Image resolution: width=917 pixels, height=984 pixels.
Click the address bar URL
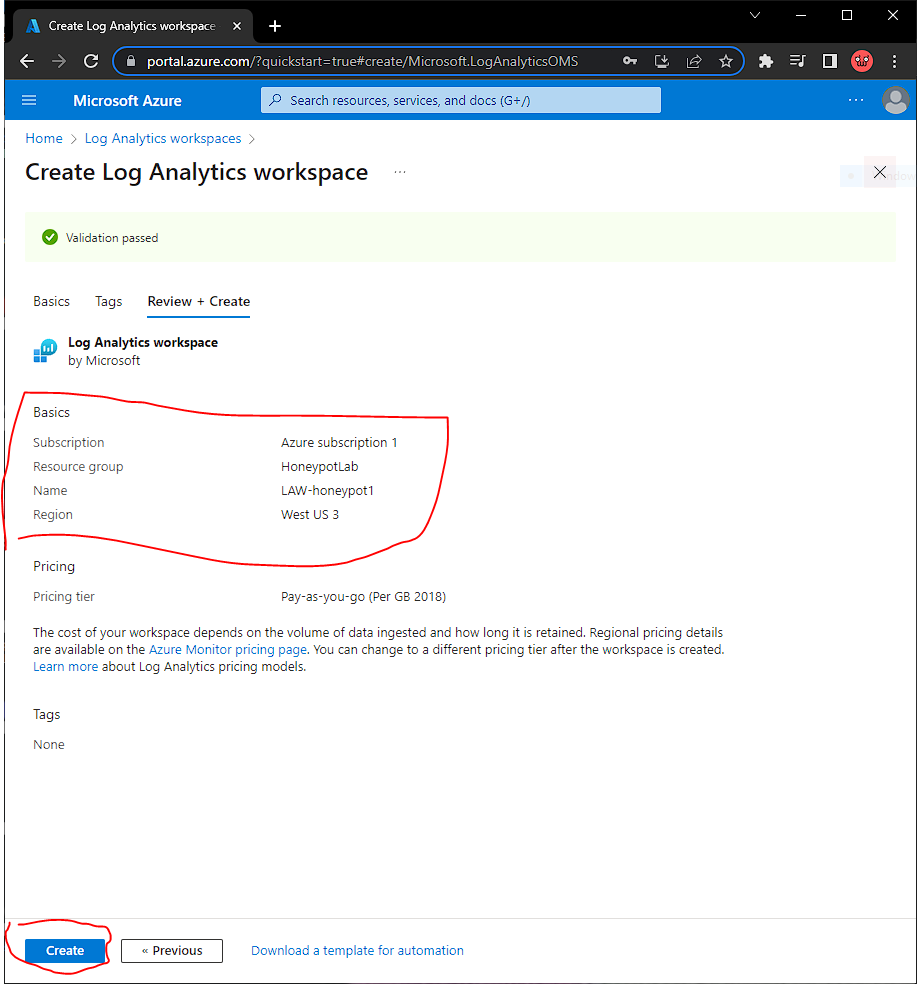tap(362, 61)
